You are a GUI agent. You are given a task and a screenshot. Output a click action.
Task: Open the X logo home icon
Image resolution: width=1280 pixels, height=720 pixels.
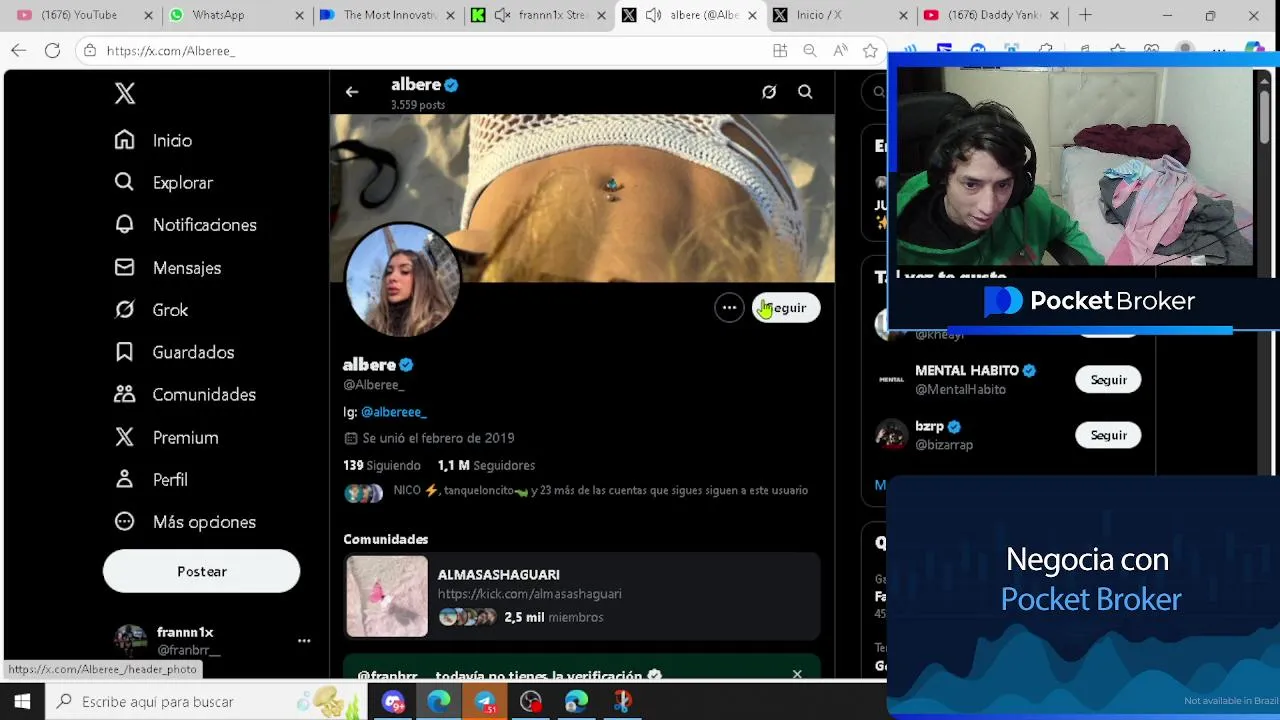click(x=124, y=93)
